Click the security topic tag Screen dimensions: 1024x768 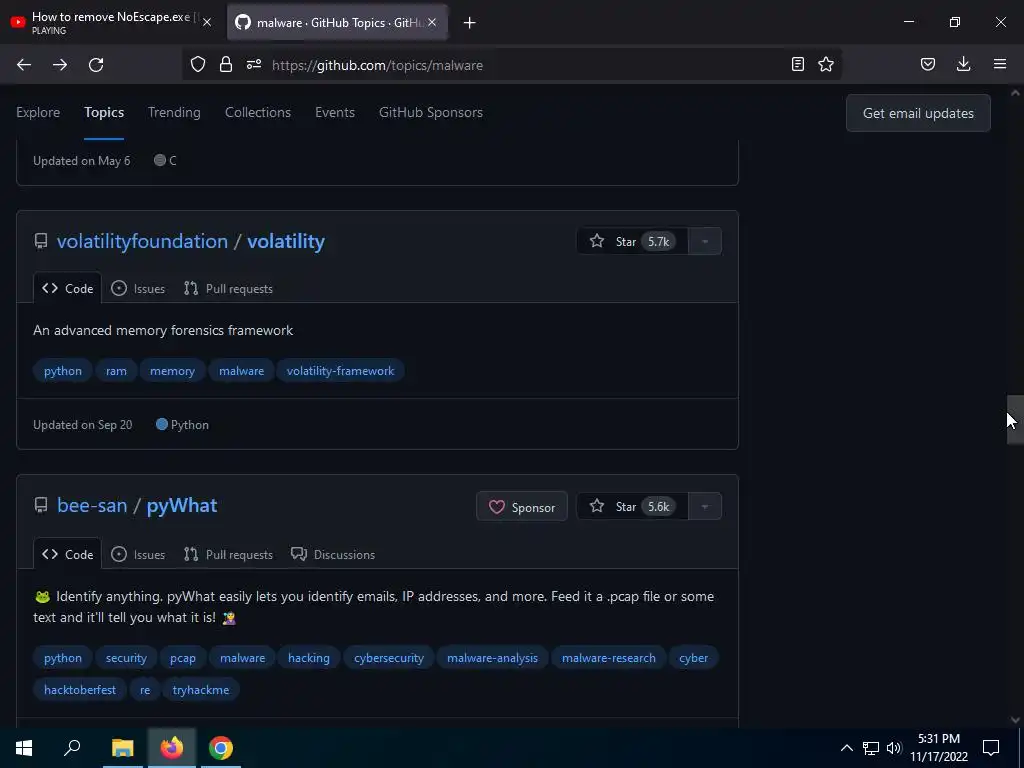[126, 658]
